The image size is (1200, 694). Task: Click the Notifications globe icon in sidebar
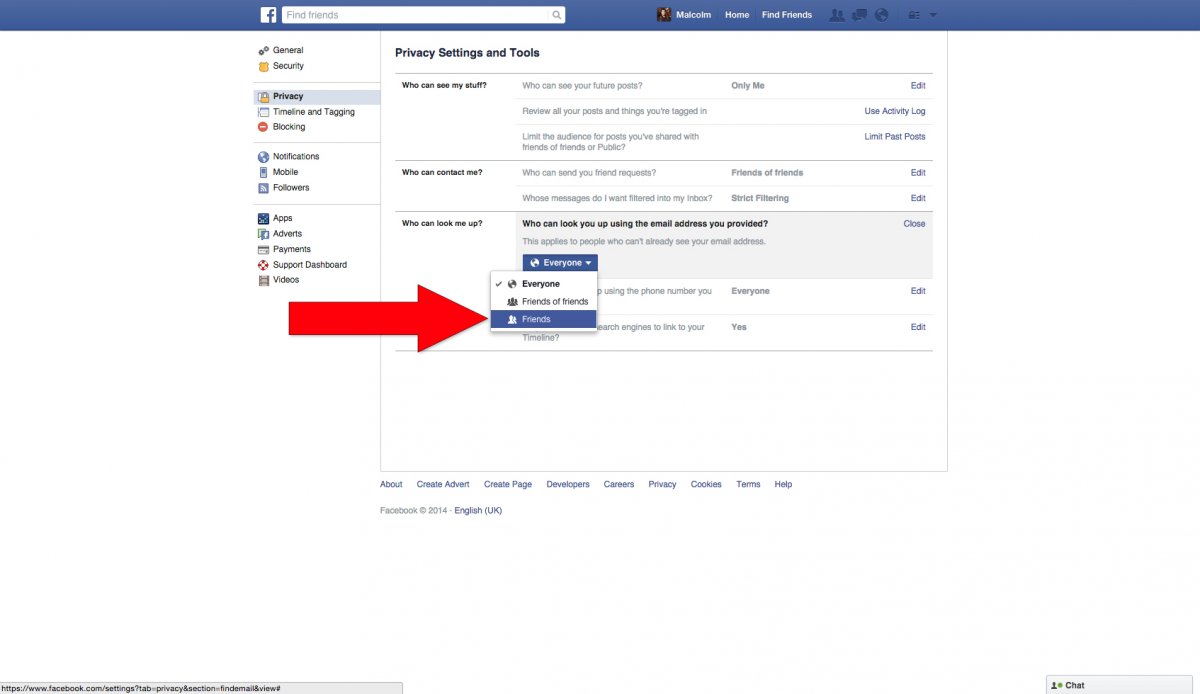[263, 157]
